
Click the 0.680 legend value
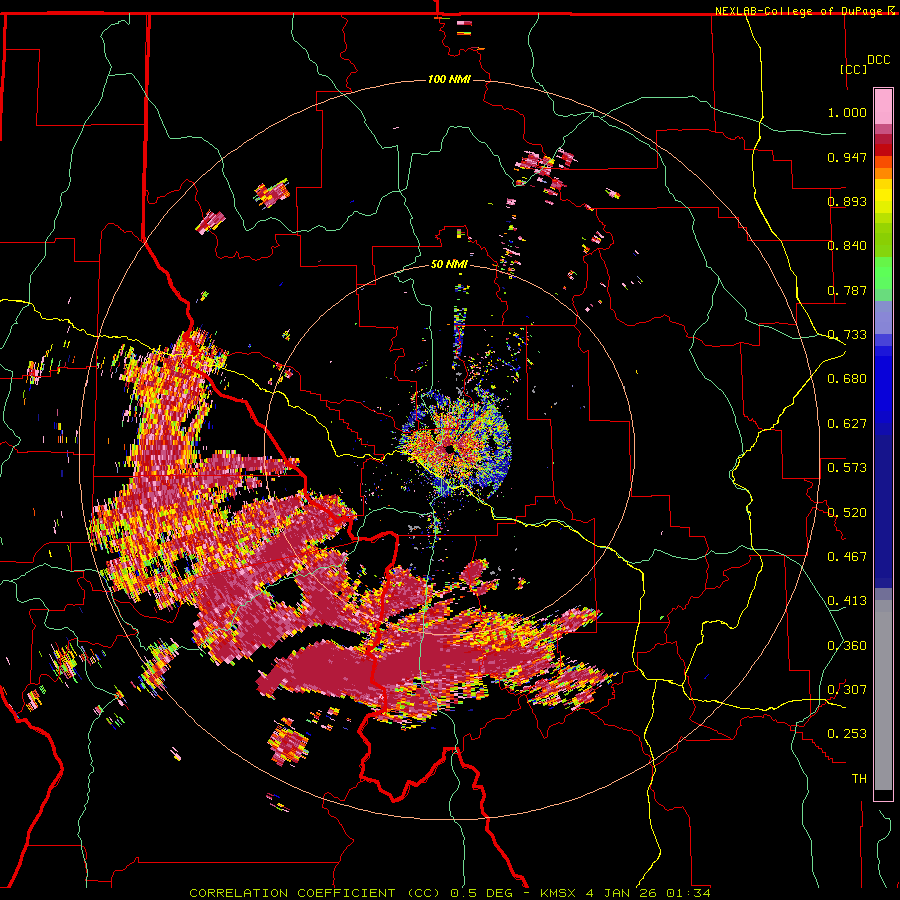pos(847,379)
